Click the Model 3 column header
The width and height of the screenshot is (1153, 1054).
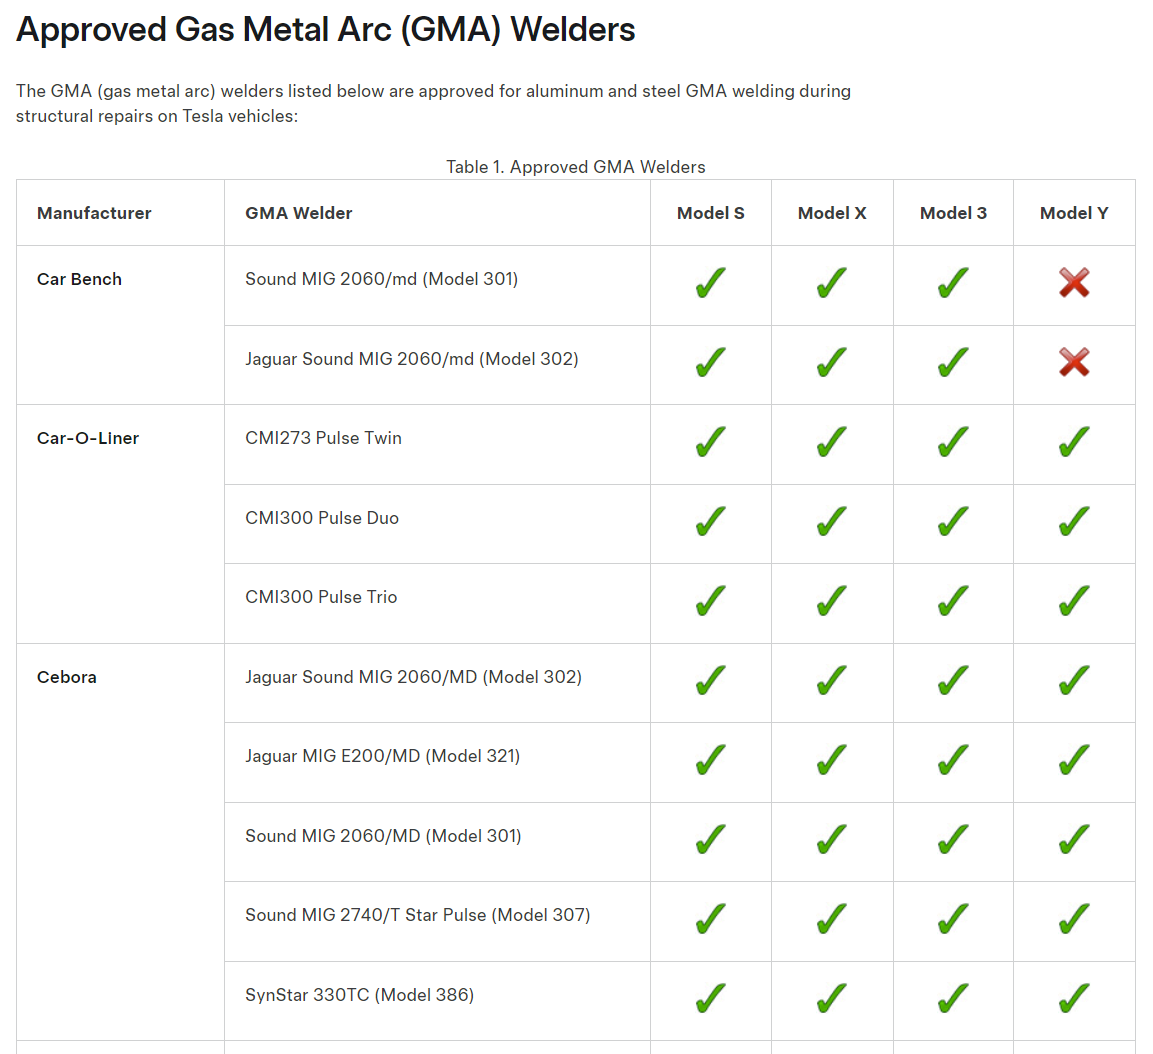953,213
